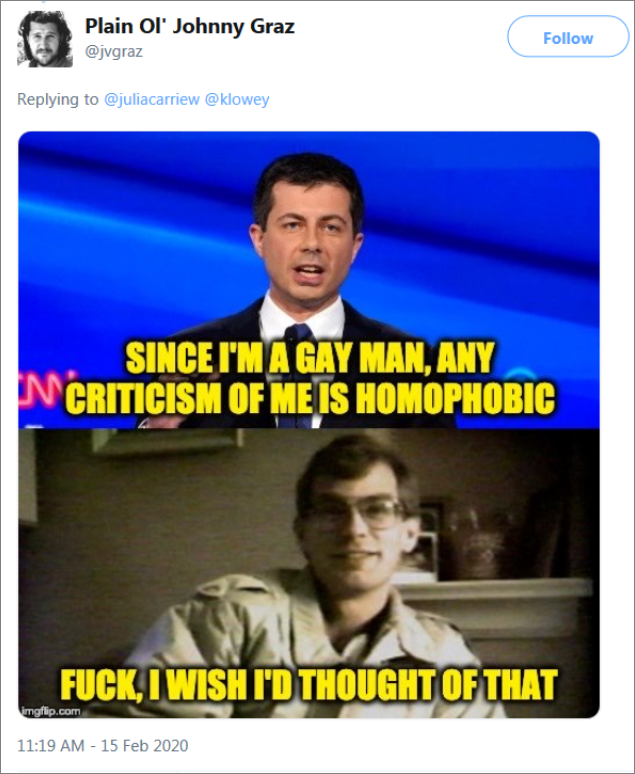
Task: Click the Follow button
Action: coord(568,37)
